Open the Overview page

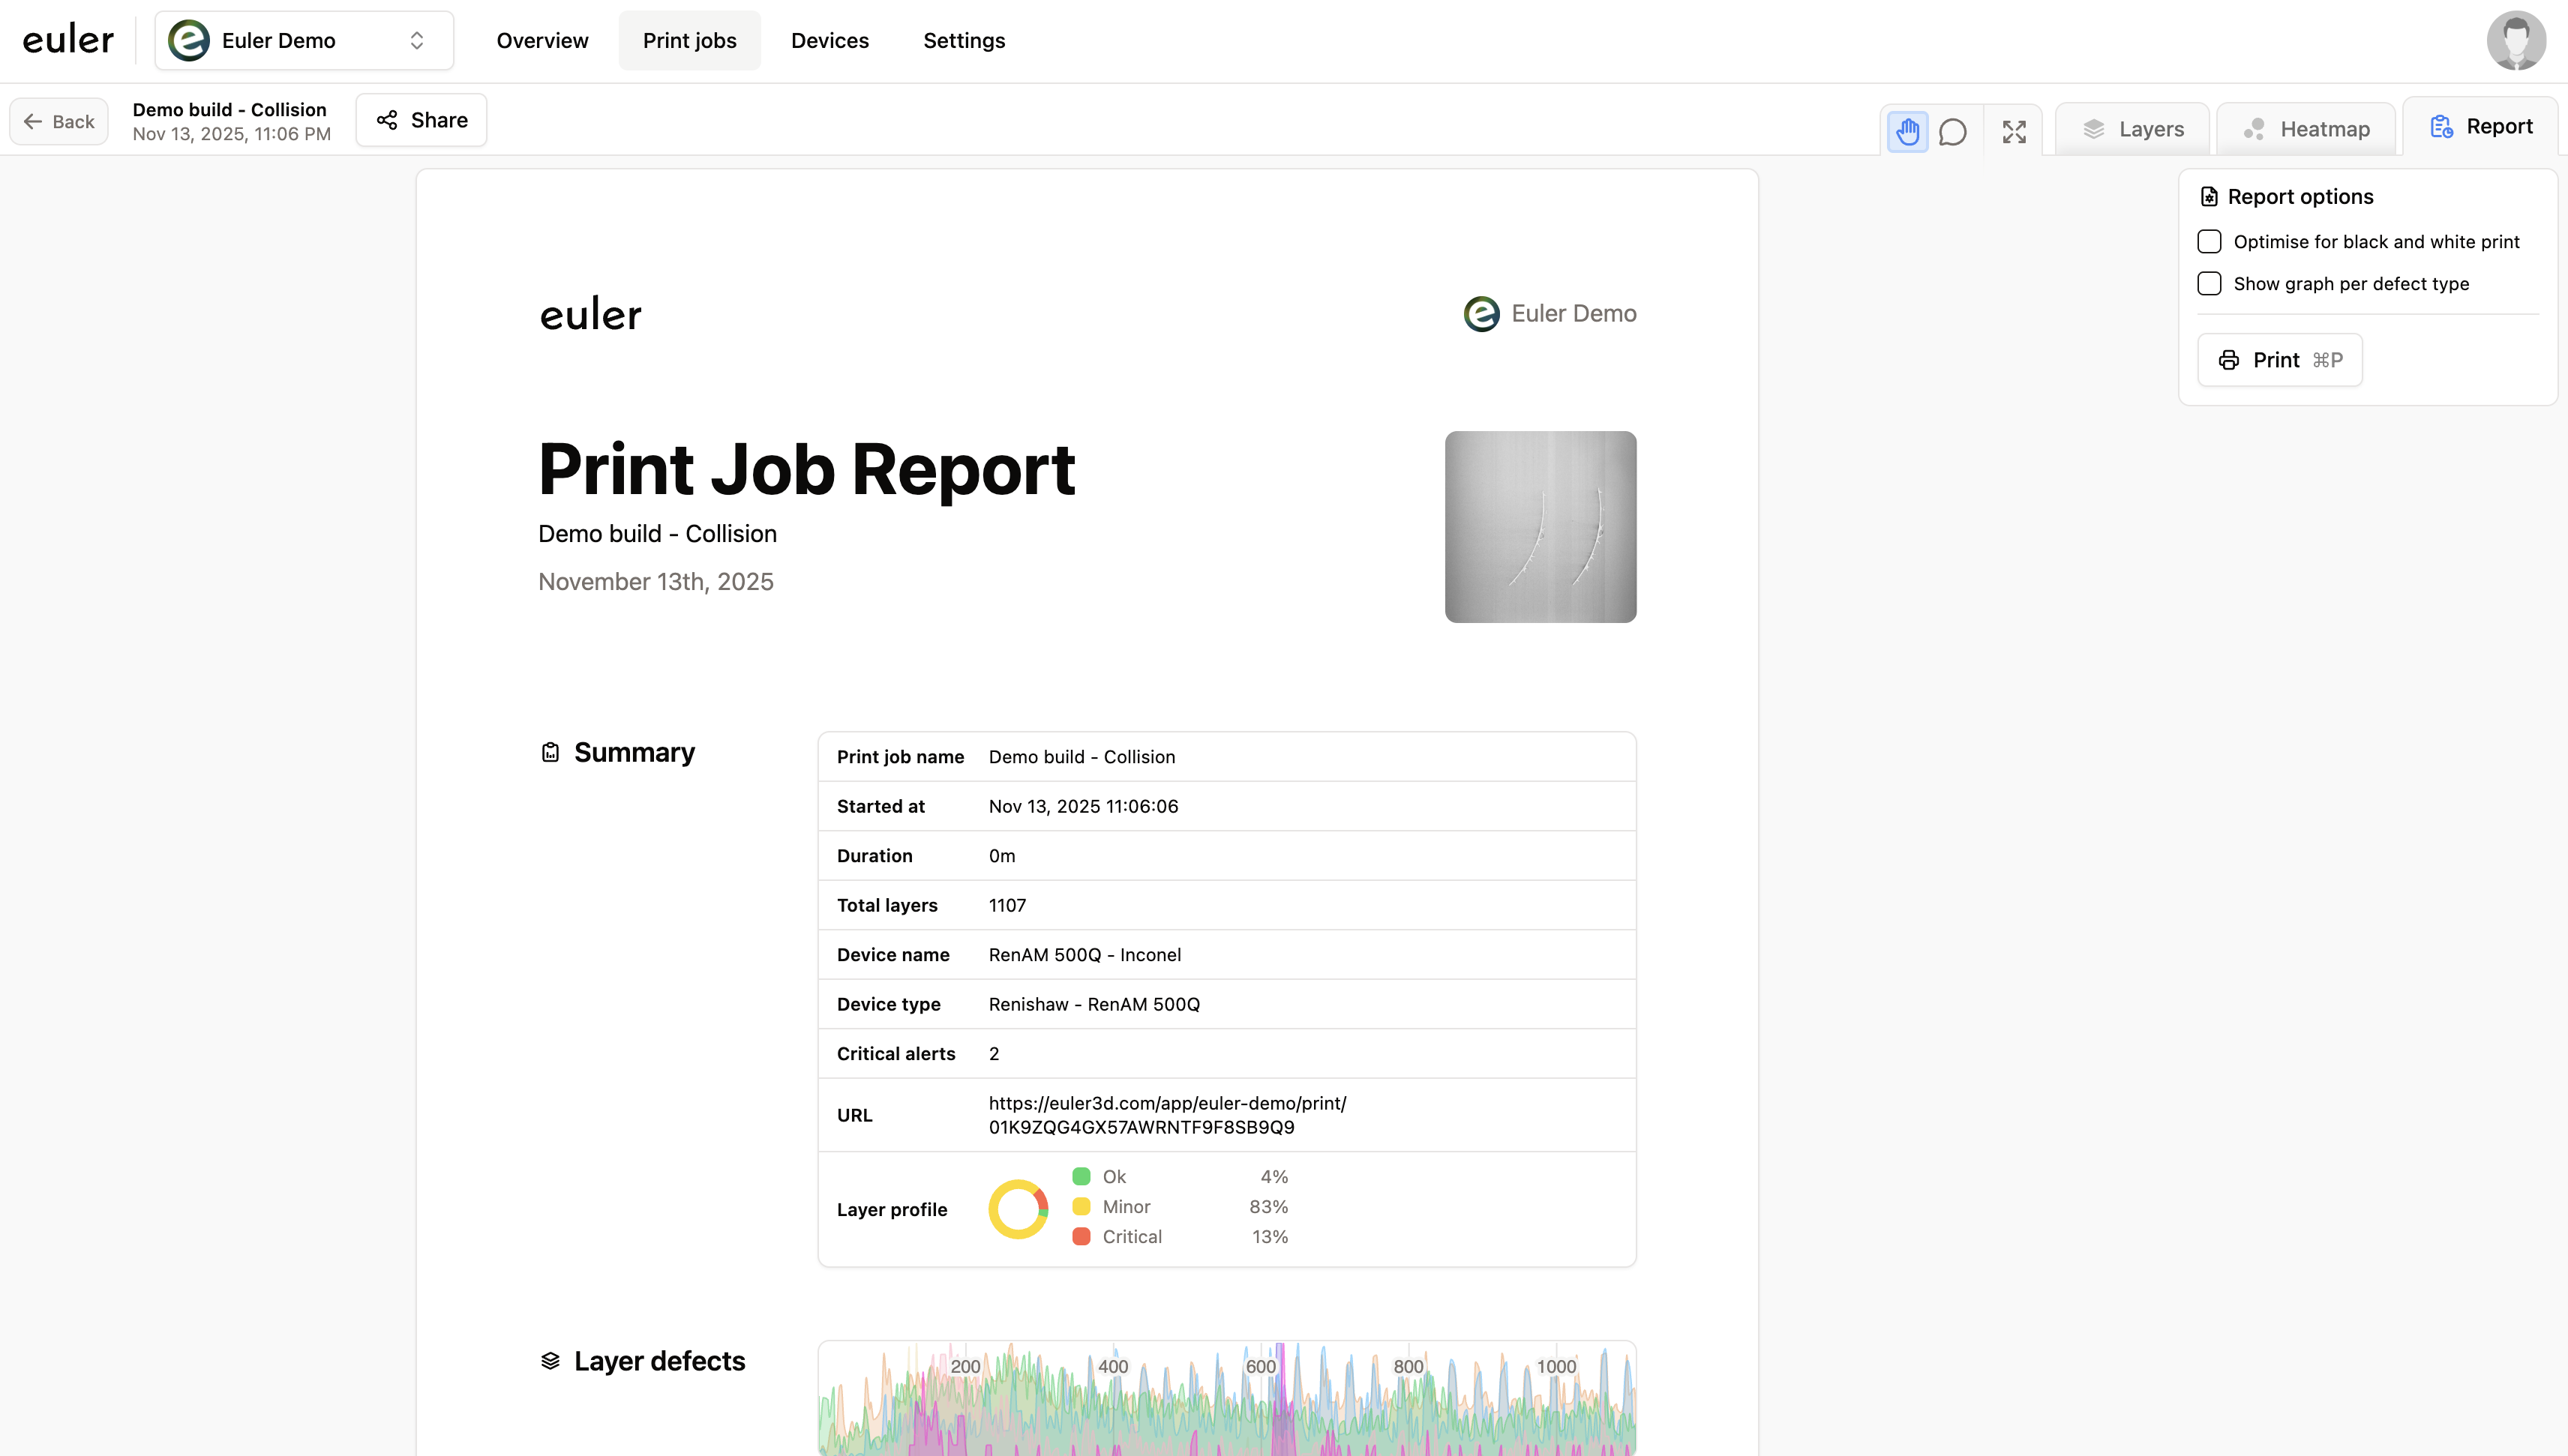coord(542,40)
